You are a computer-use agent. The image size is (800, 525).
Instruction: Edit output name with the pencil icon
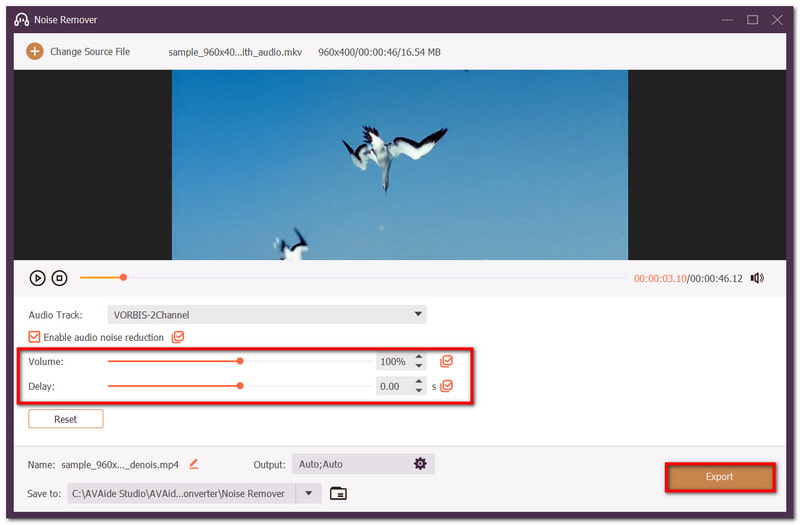click(x=193, y=464)
